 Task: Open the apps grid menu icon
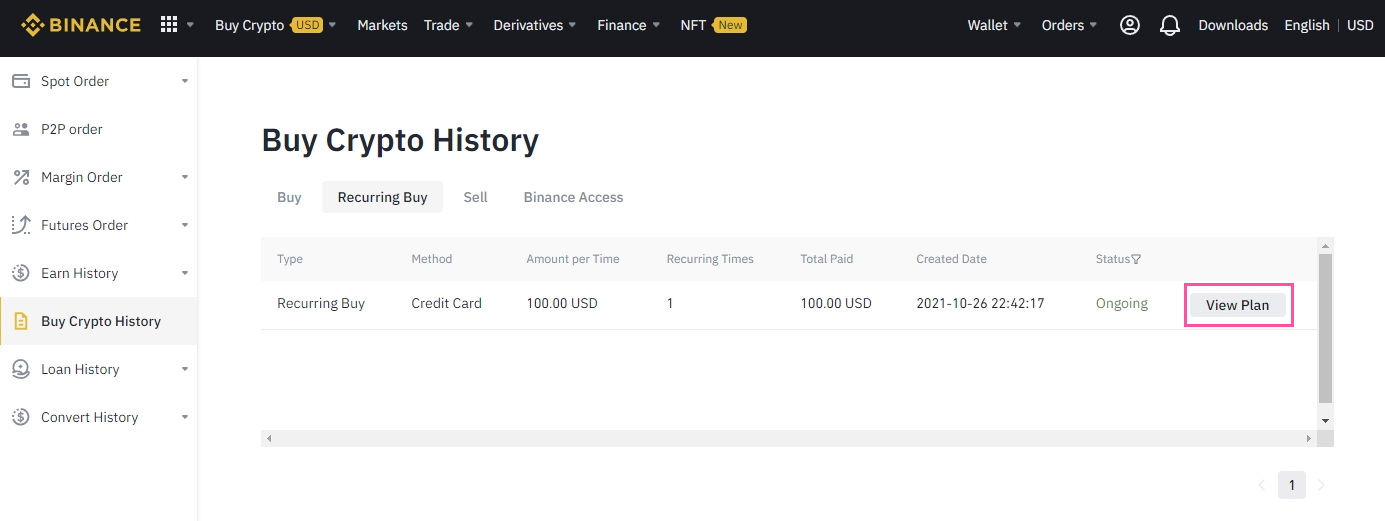pos(169,25)
